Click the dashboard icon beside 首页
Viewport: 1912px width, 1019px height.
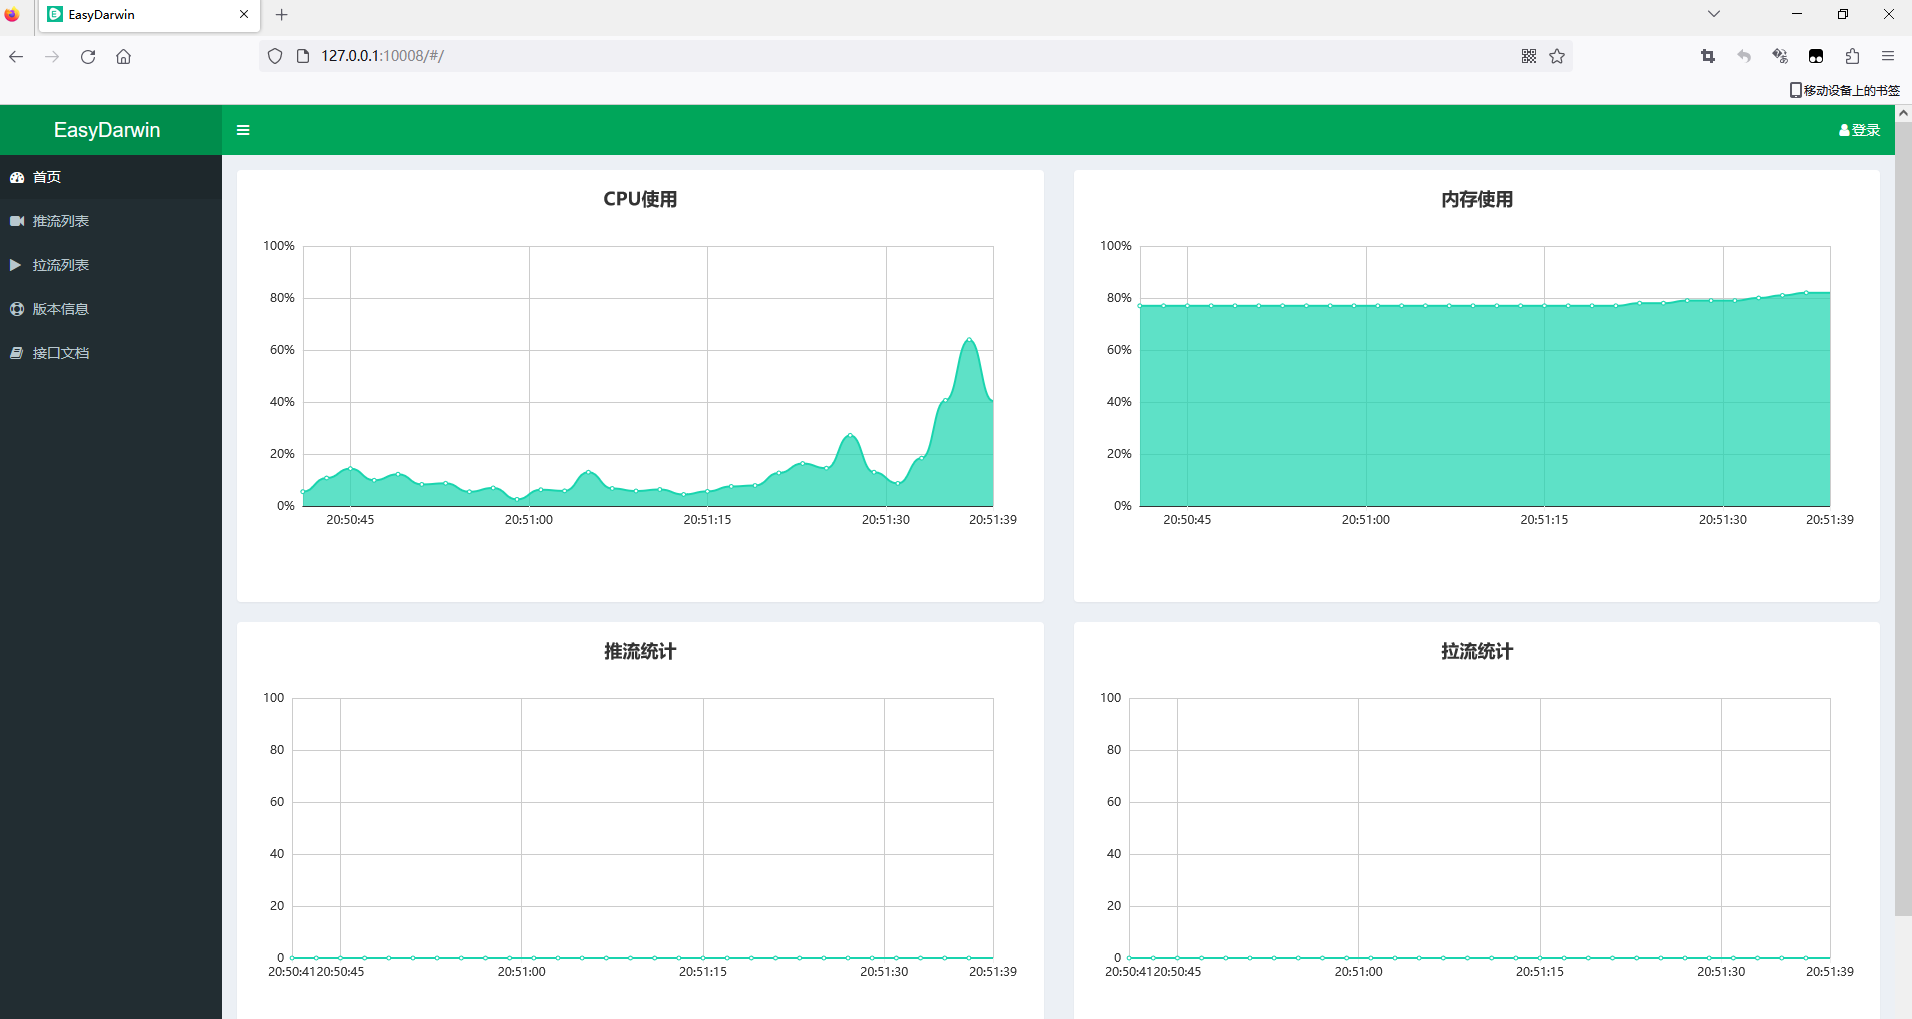pos(17,177)
